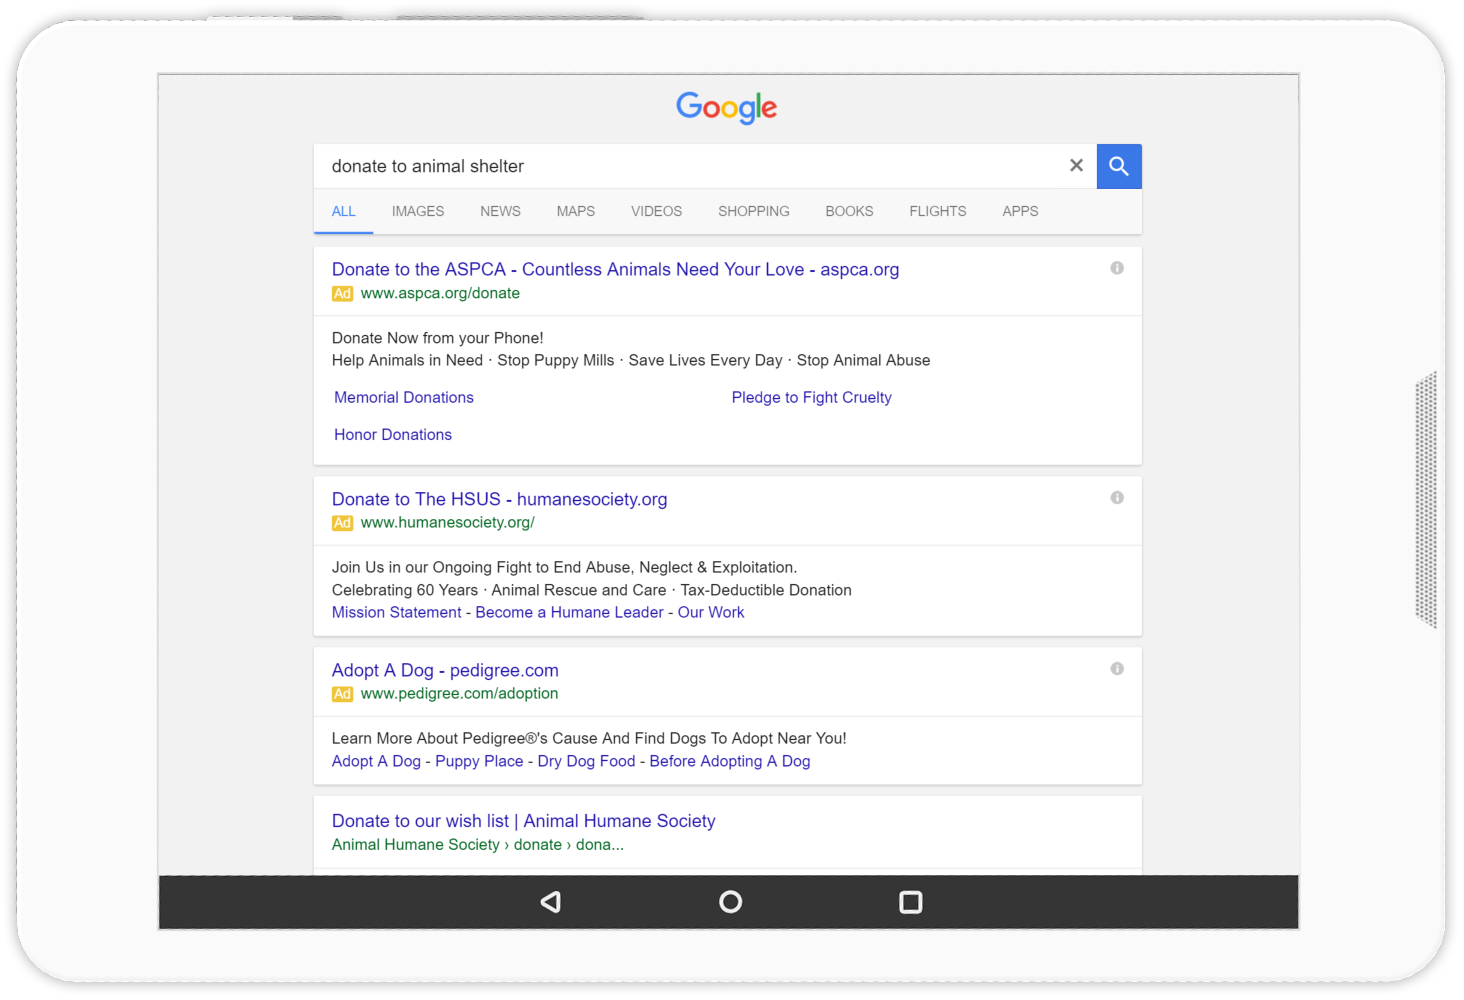Open Mission Statement sitelink

[397, 612]
